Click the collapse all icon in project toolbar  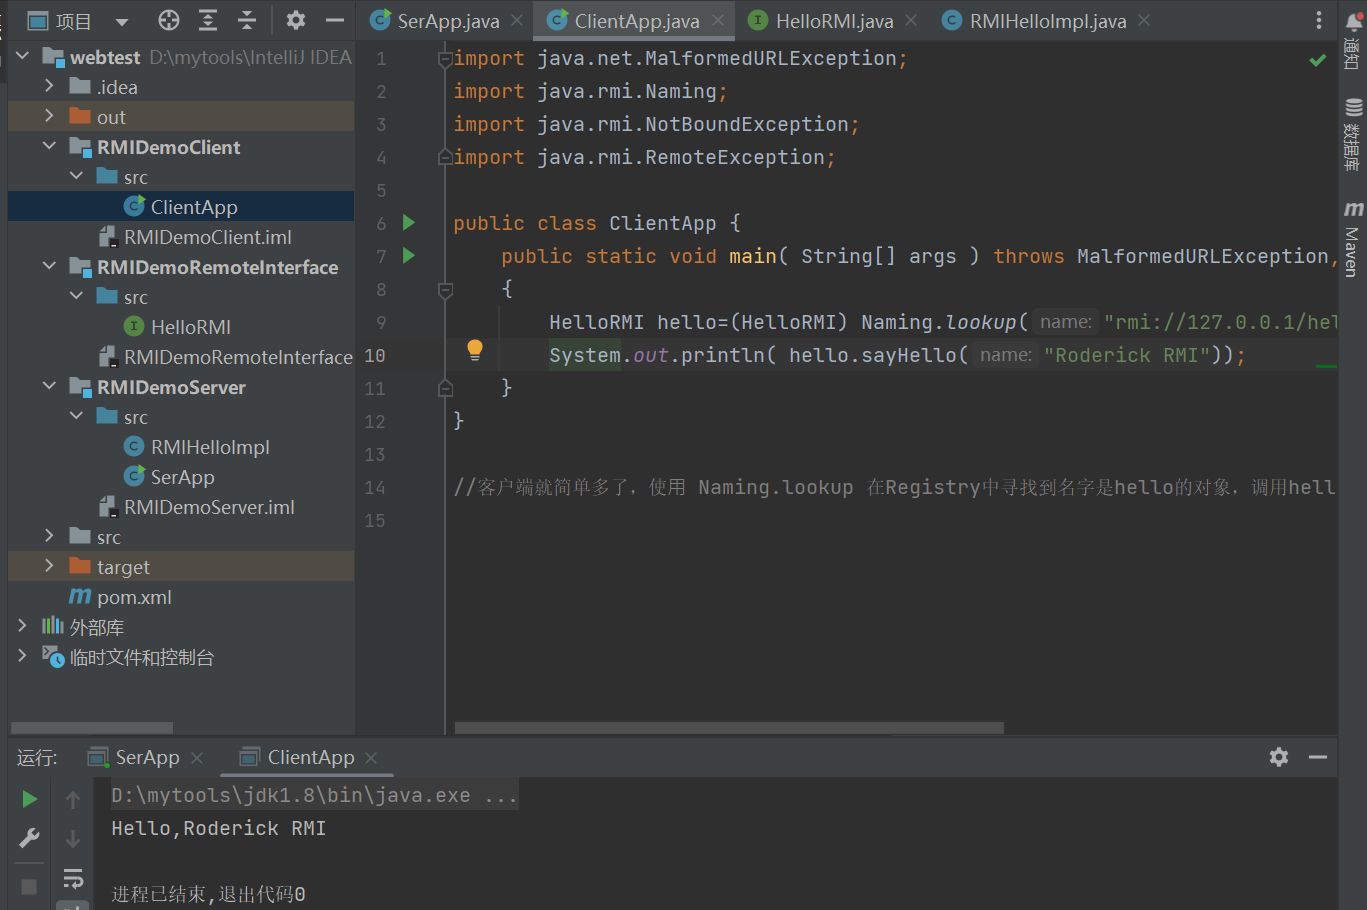[x=247, y=20]
